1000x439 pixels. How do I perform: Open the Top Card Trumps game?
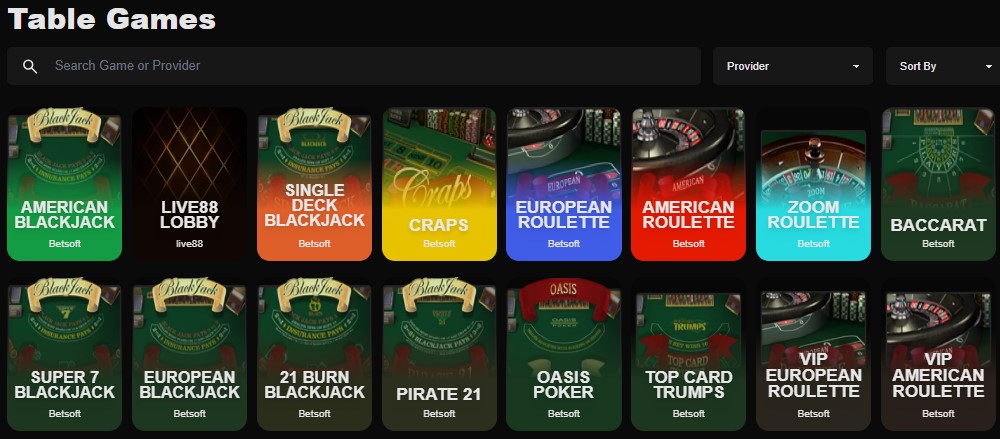(689, 355)
